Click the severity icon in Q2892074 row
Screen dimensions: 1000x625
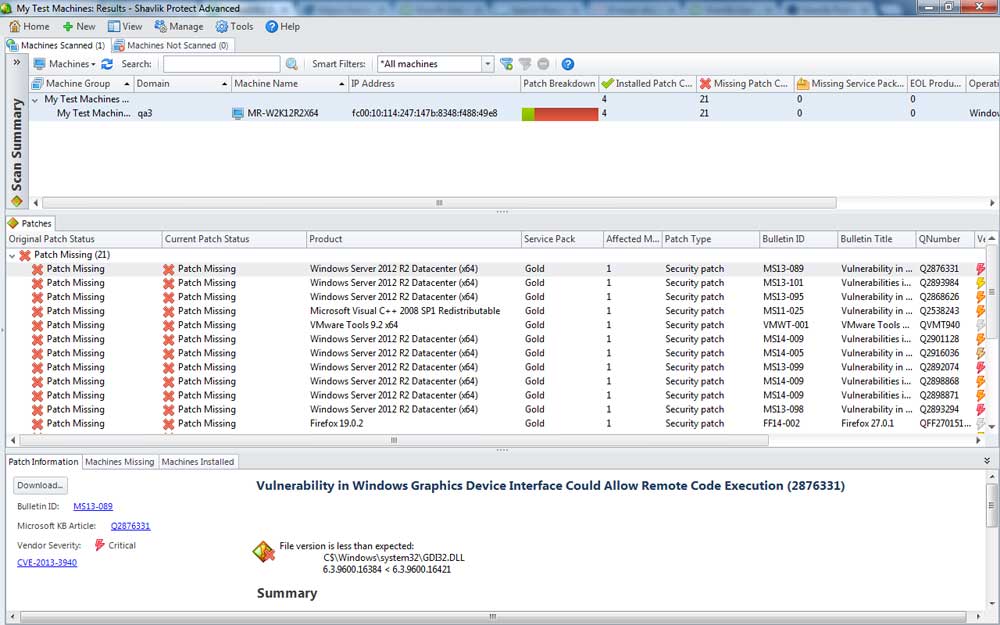tap(981, 367)
